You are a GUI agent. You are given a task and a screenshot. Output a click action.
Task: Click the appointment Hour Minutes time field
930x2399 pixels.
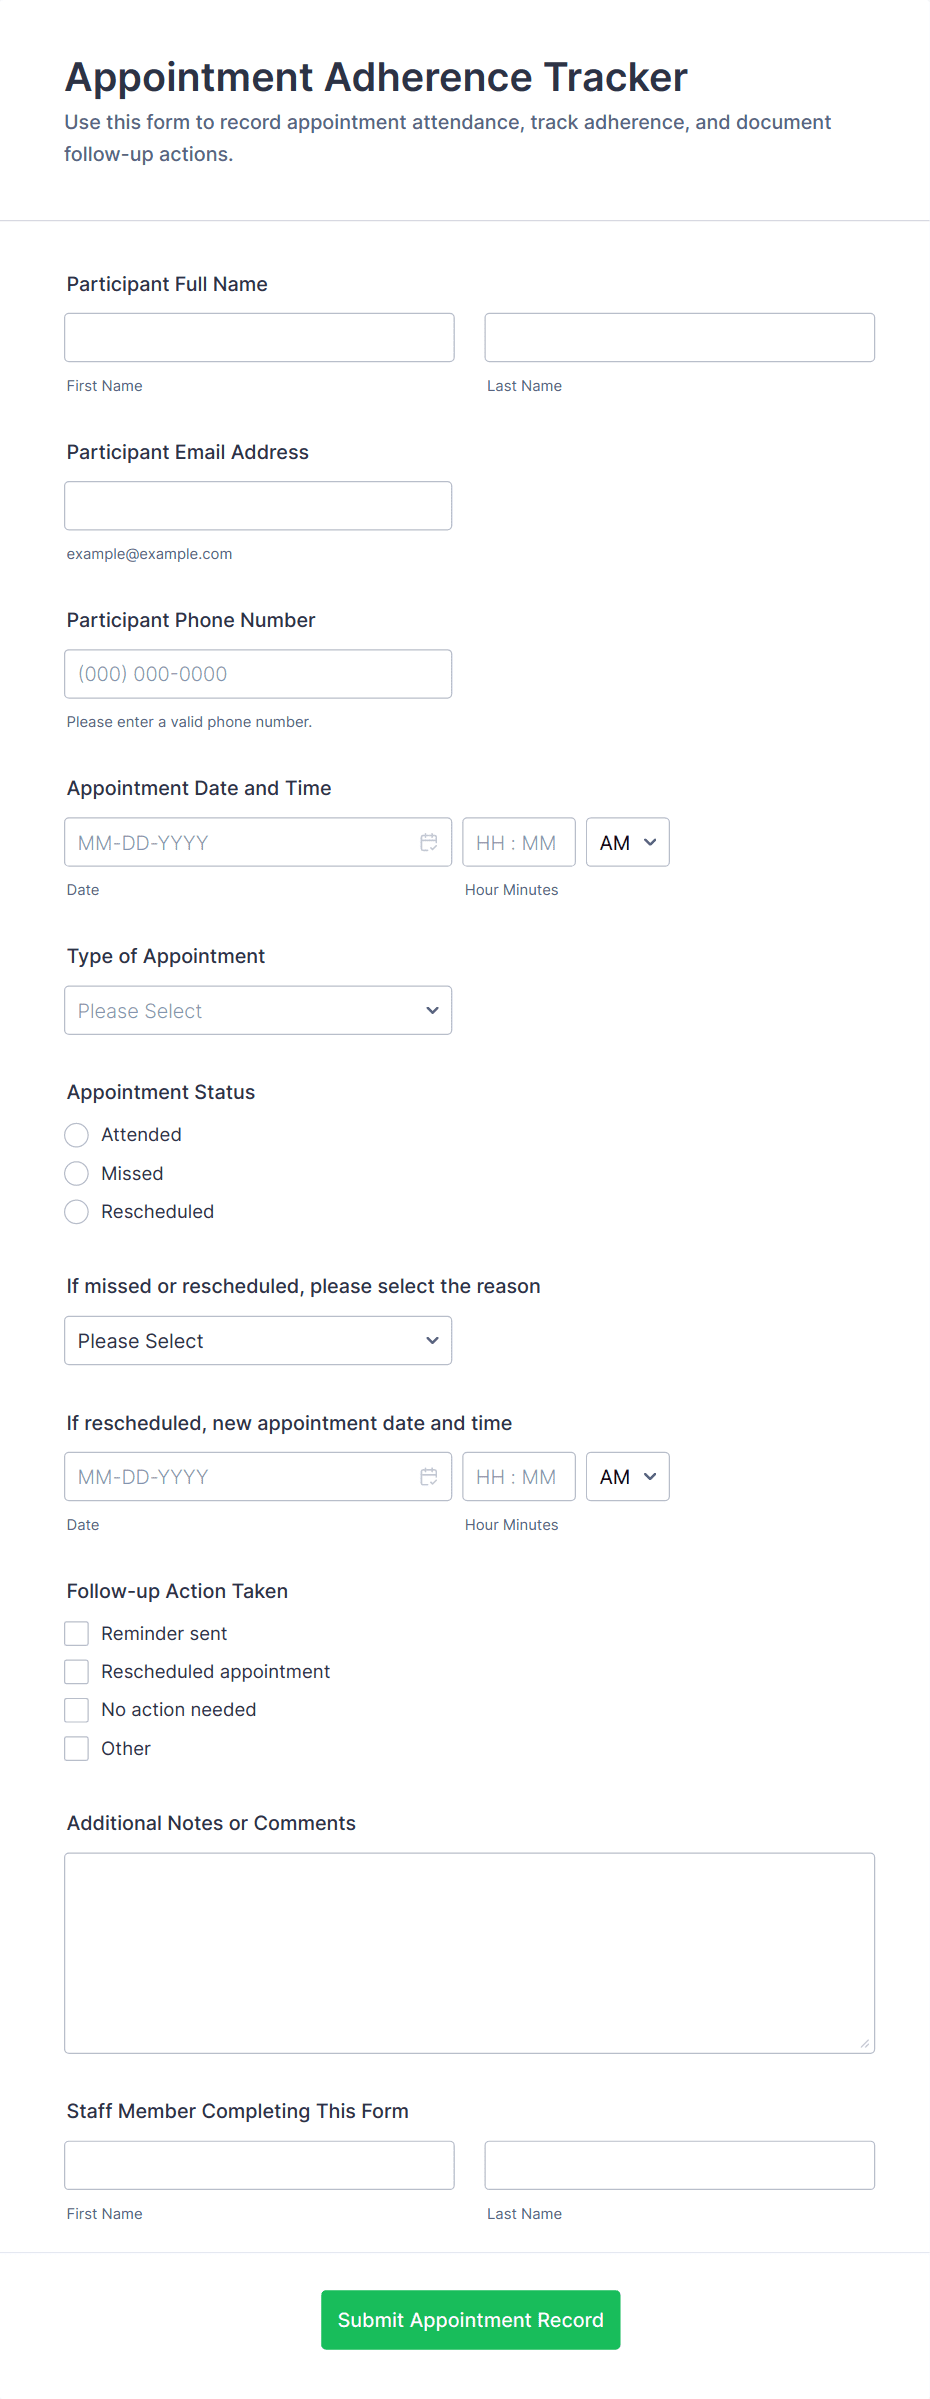[x=518, y=842]
